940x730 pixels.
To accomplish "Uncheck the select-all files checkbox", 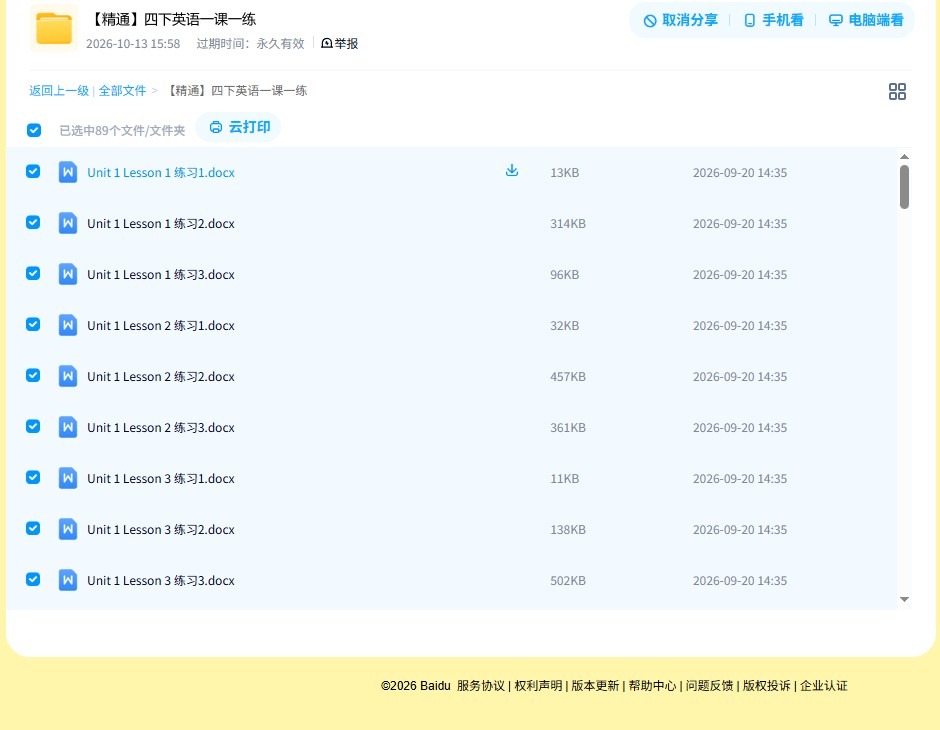I will coord(34,130).
